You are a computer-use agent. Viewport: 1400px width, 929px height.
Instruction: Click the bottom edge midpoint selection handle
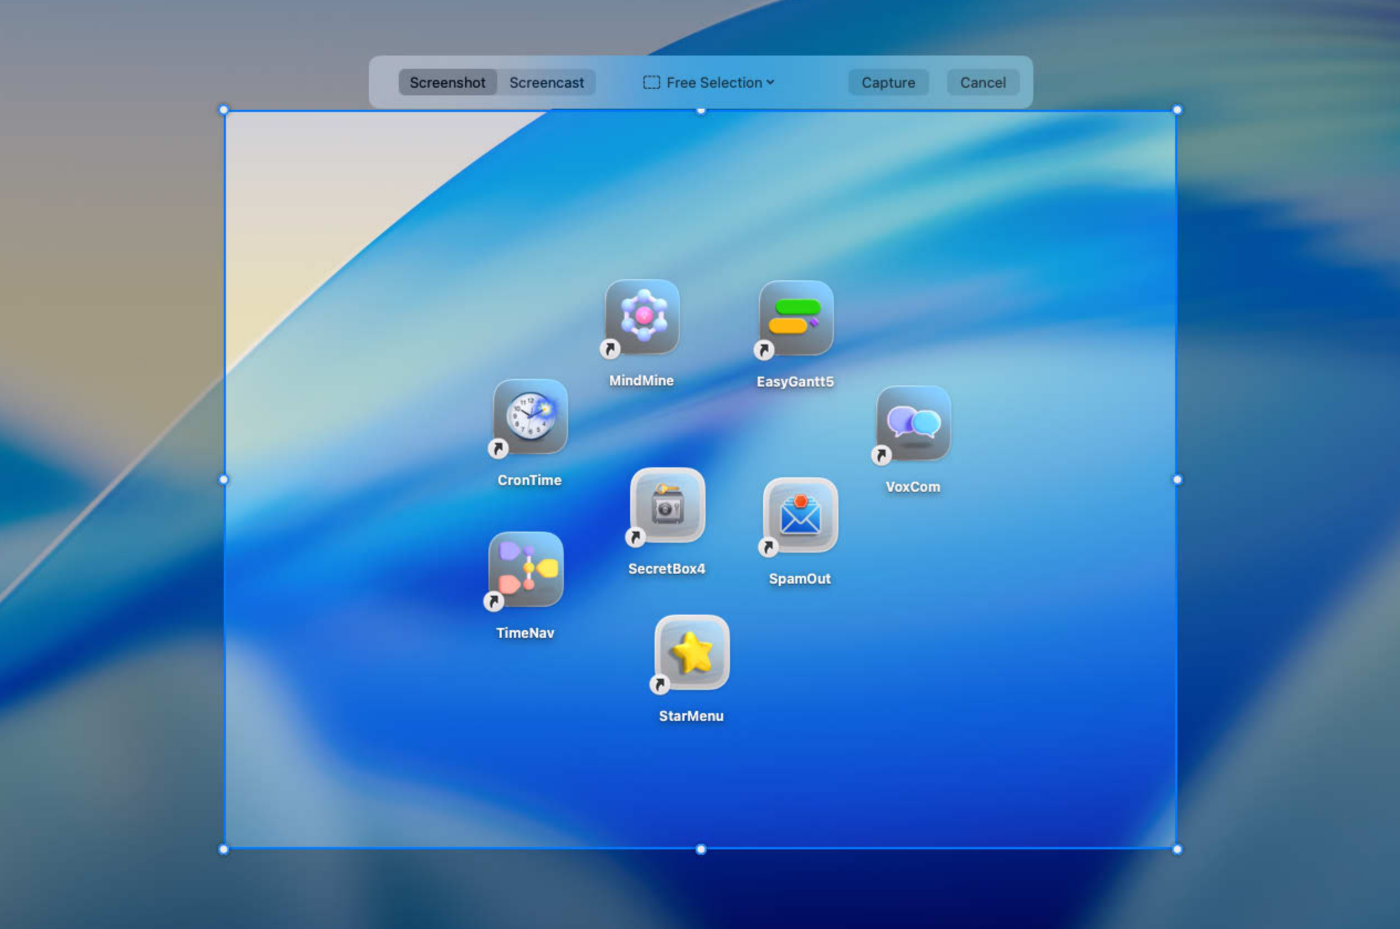click(701, 849)
